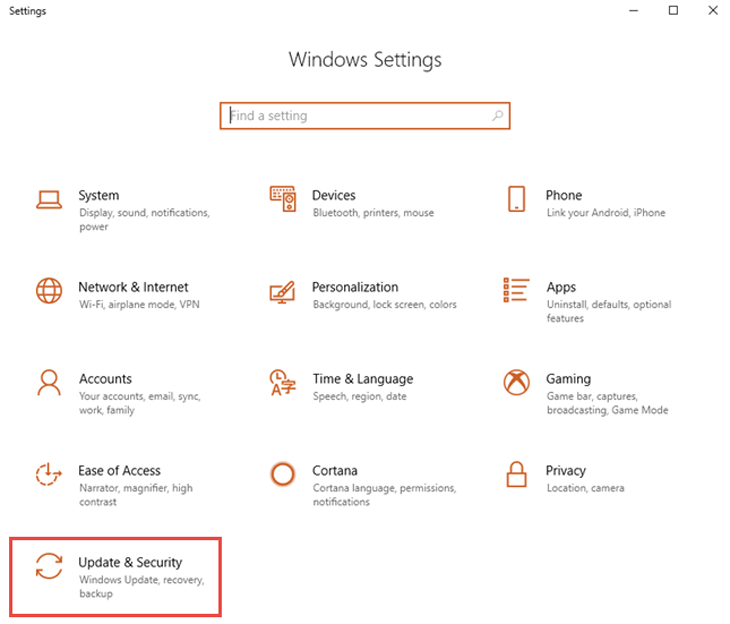Select the Cortana circle icon
The image size is (730, 624).
click(283, 474)
